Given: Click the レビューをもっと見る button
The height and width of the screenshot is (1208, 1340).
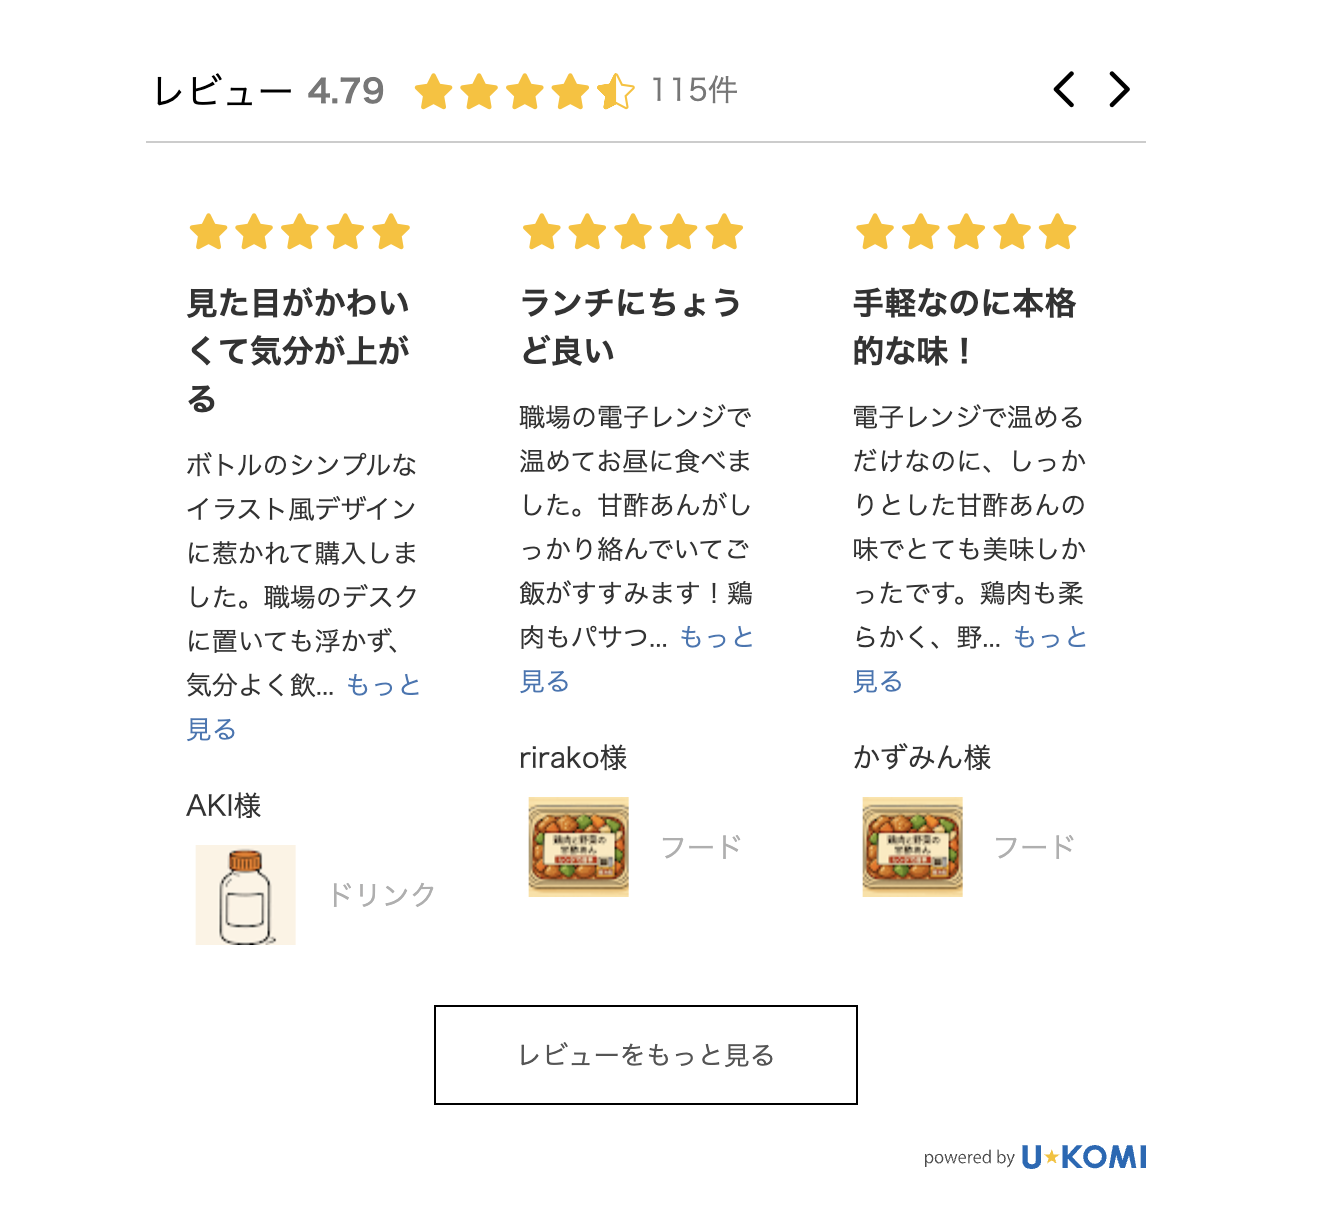Looking at the screenshot, I should pyautogui.click(x=646, y=1055).
